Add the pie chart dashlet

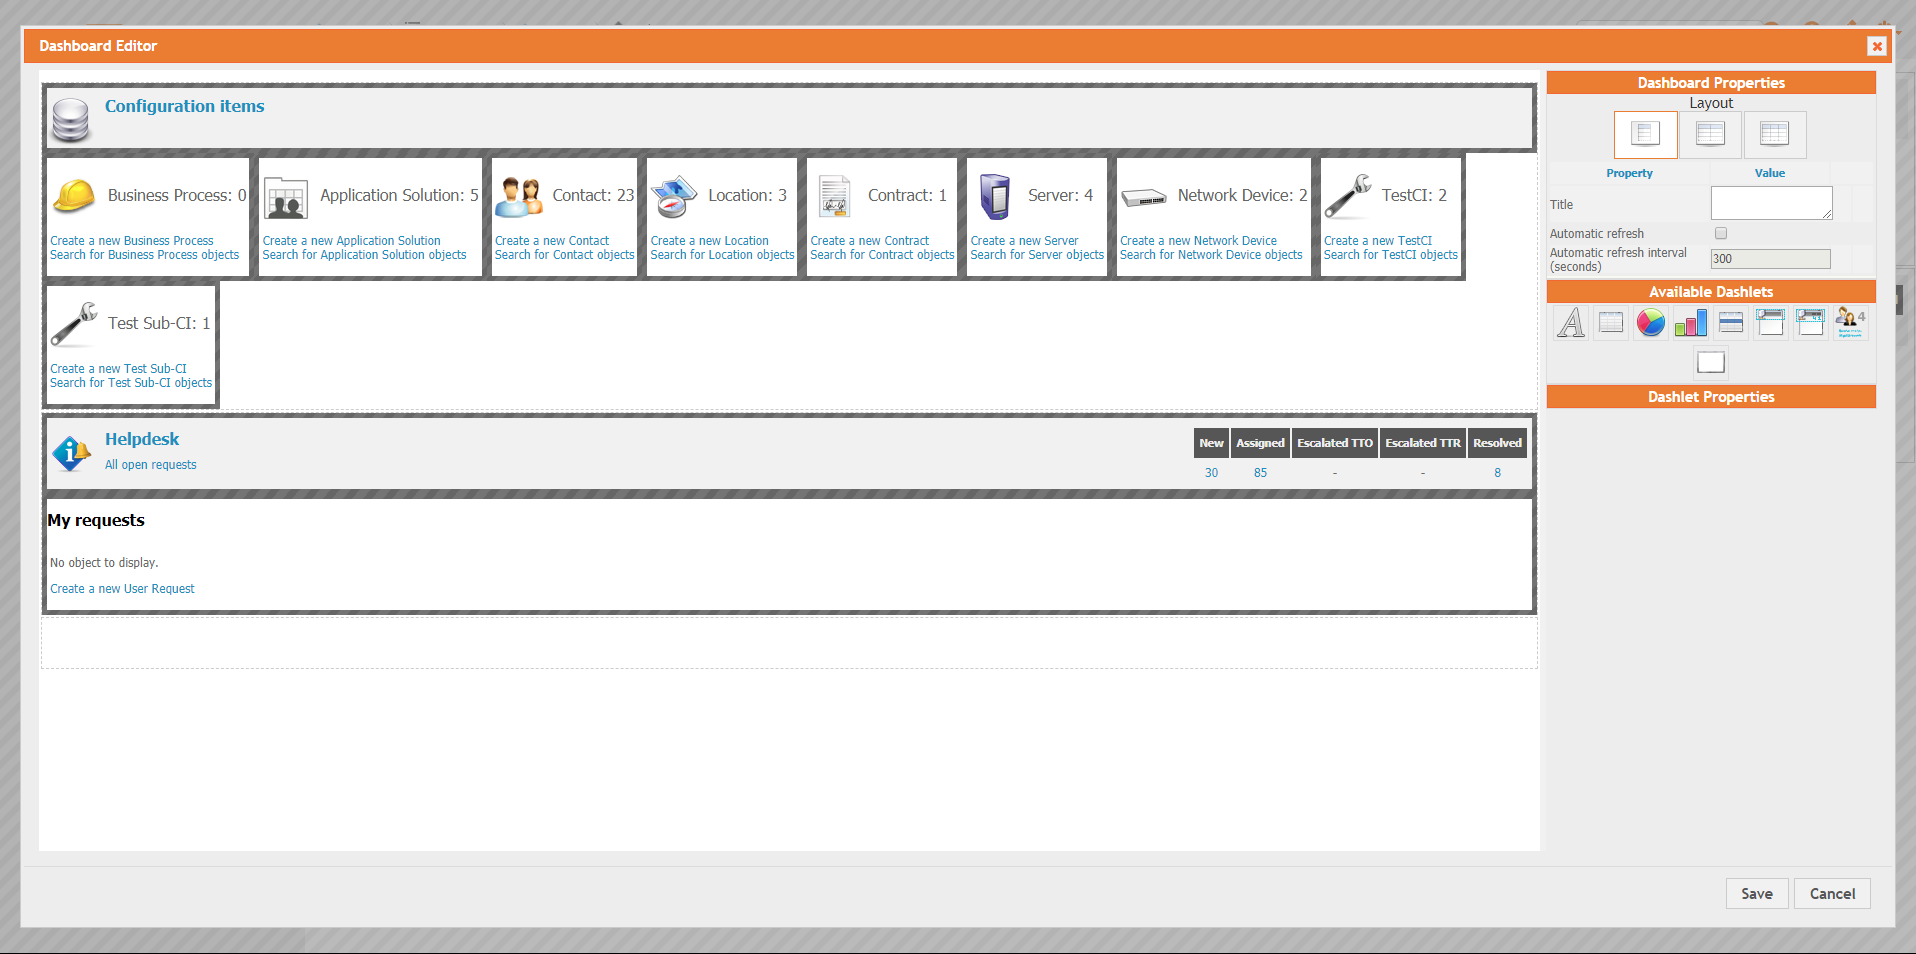coord(1650,323)
